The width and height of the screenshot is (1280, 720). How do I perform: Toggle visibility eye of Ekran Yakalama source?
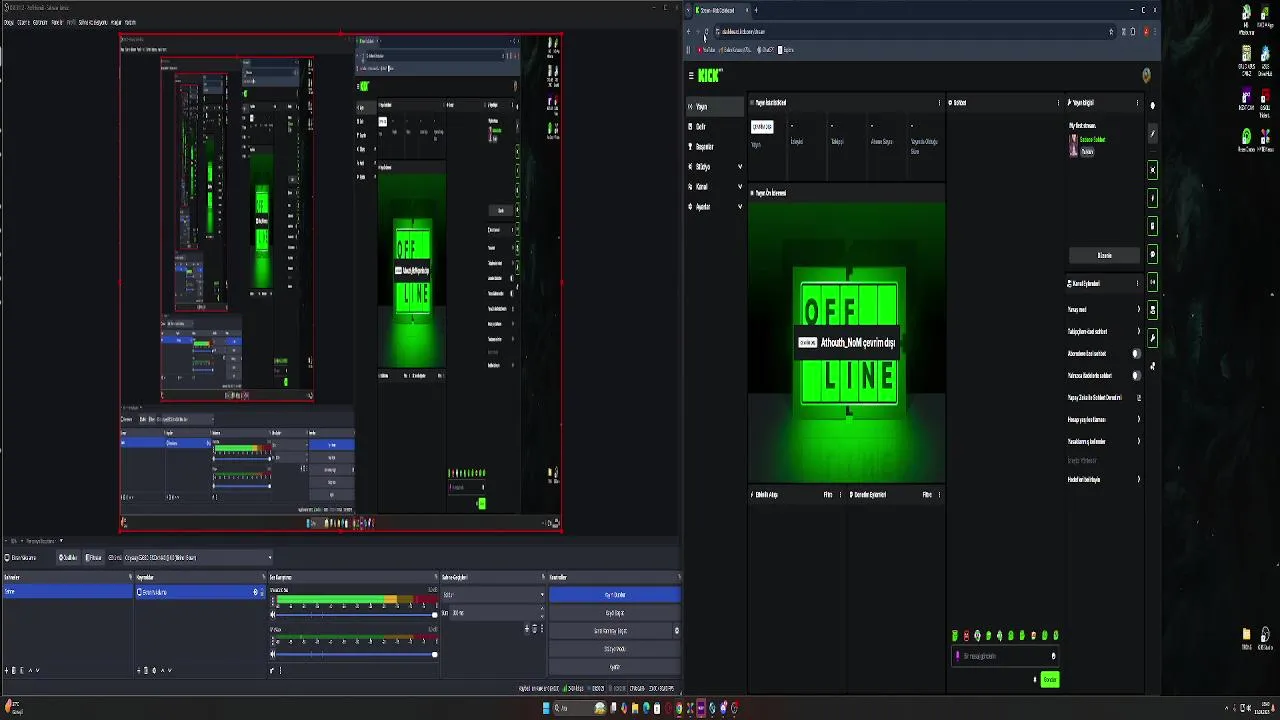(x=255, y=592)
